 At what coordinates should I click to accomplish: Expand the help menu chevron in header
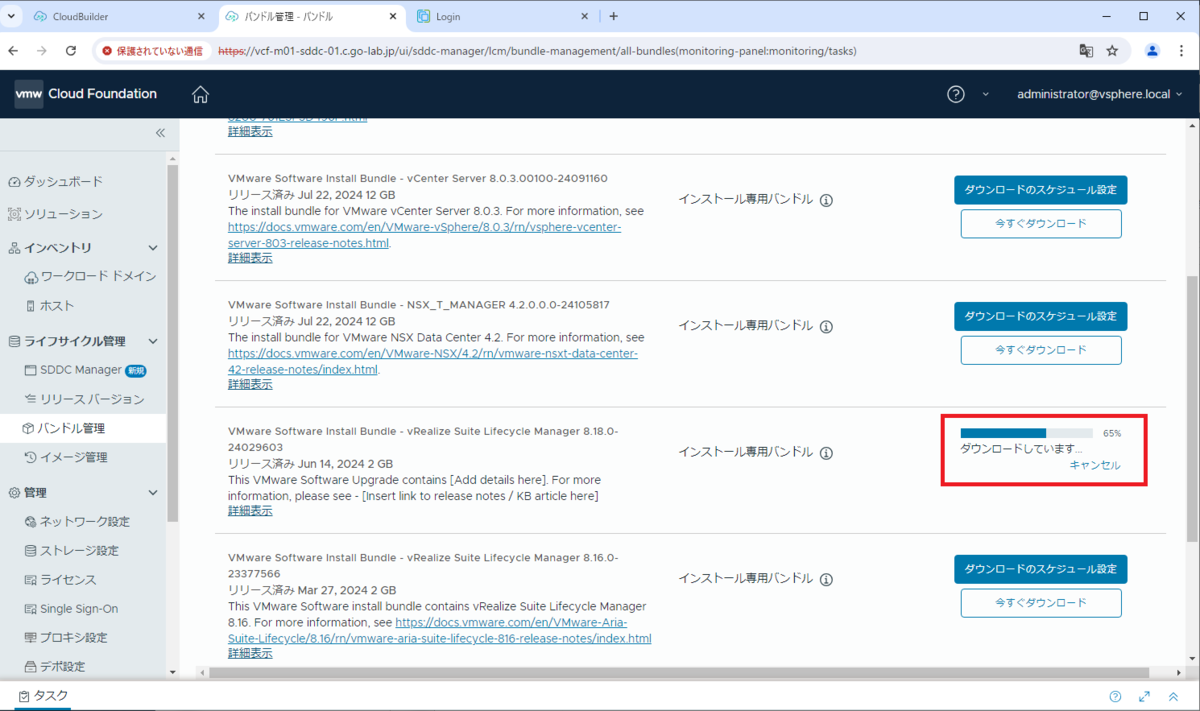pos(985,94)
